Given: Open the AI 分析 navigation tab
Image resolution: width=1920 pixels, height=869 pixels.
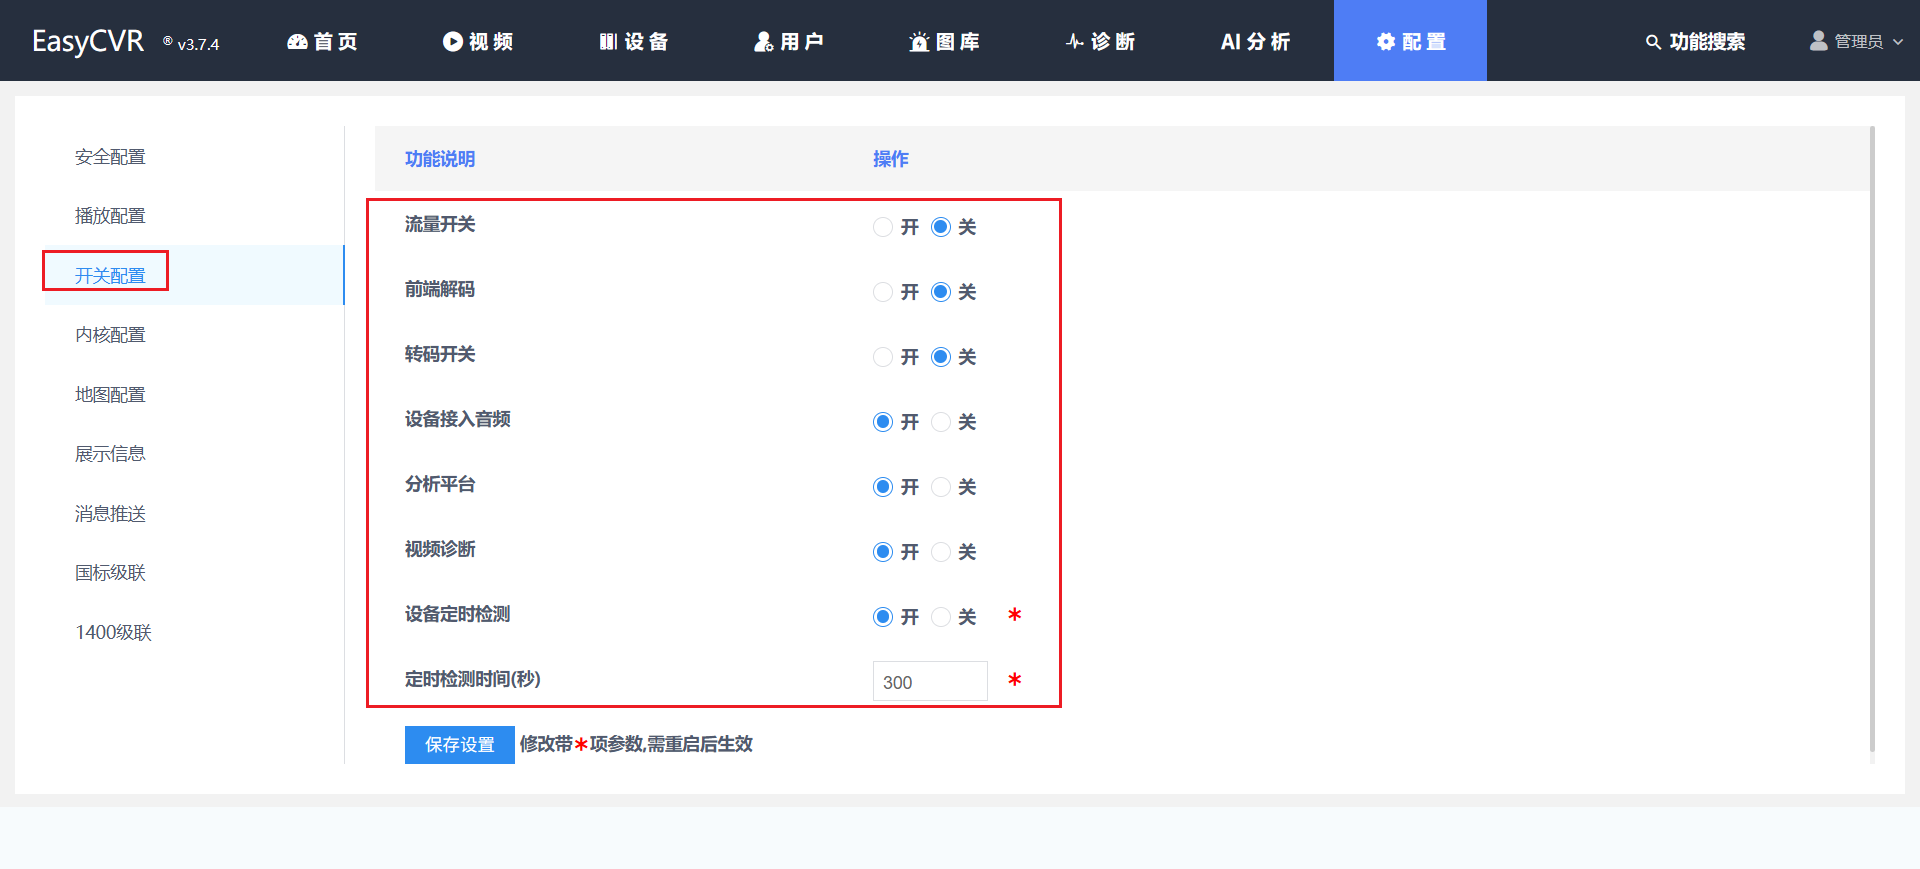Looking at the screenshot, I should (x=1255, y=42).
